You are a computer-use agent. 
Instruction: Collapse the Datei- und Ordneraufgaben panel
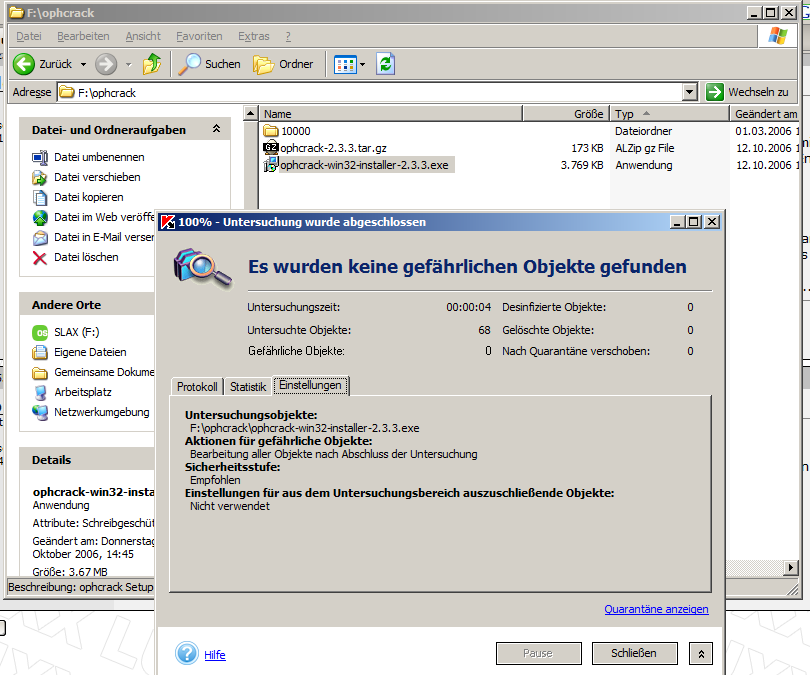[x=216, y=129]
